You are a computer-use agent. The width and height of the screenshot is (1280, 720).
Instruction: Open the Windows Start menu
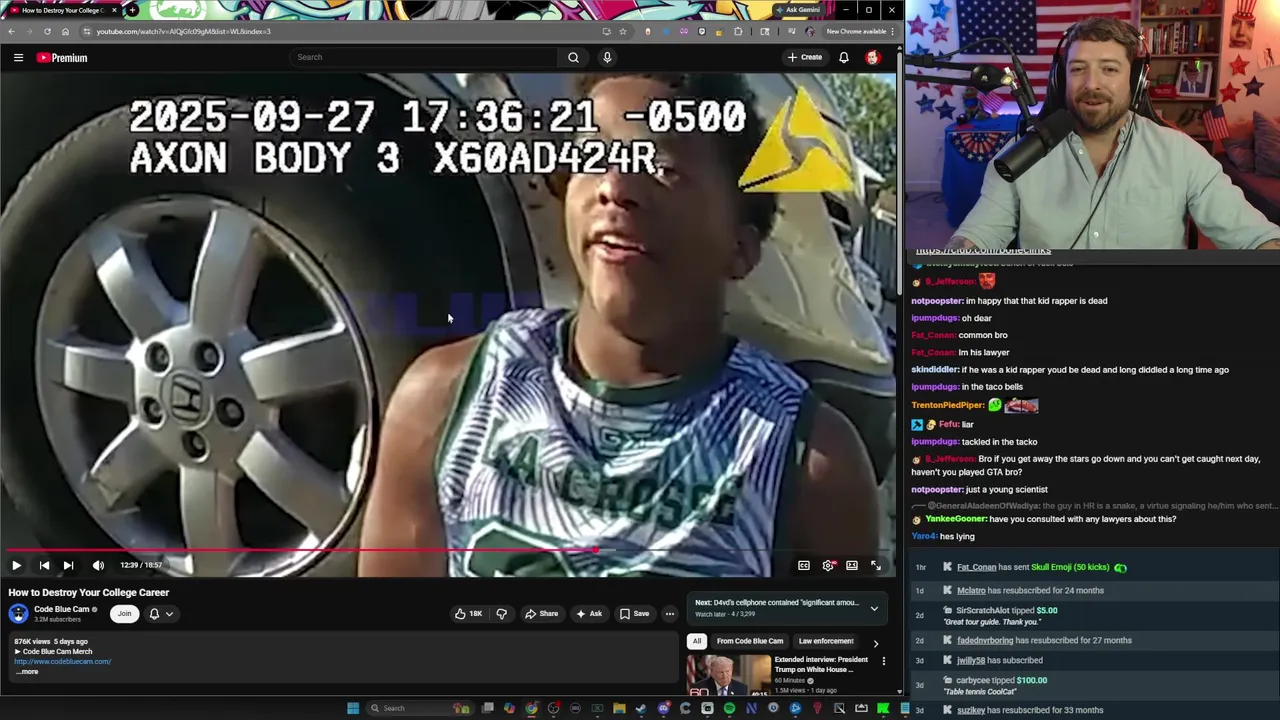(x=353, y=708)
